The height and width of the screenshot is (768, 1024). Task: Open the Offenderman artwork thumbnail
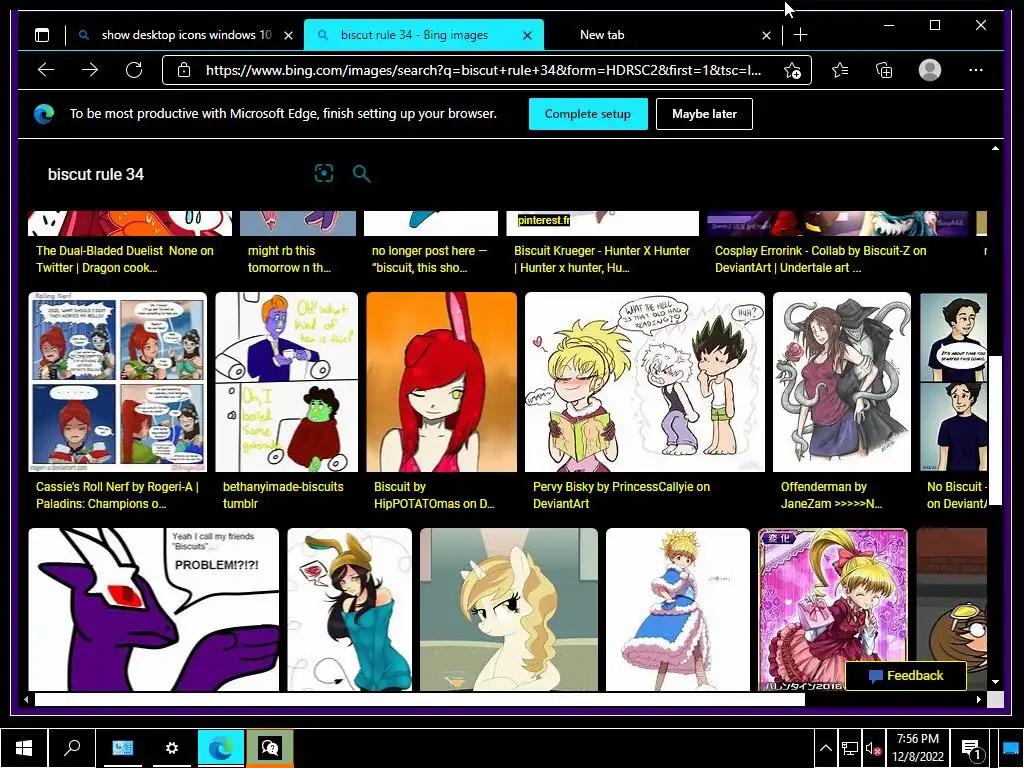(x=842, y=382)
